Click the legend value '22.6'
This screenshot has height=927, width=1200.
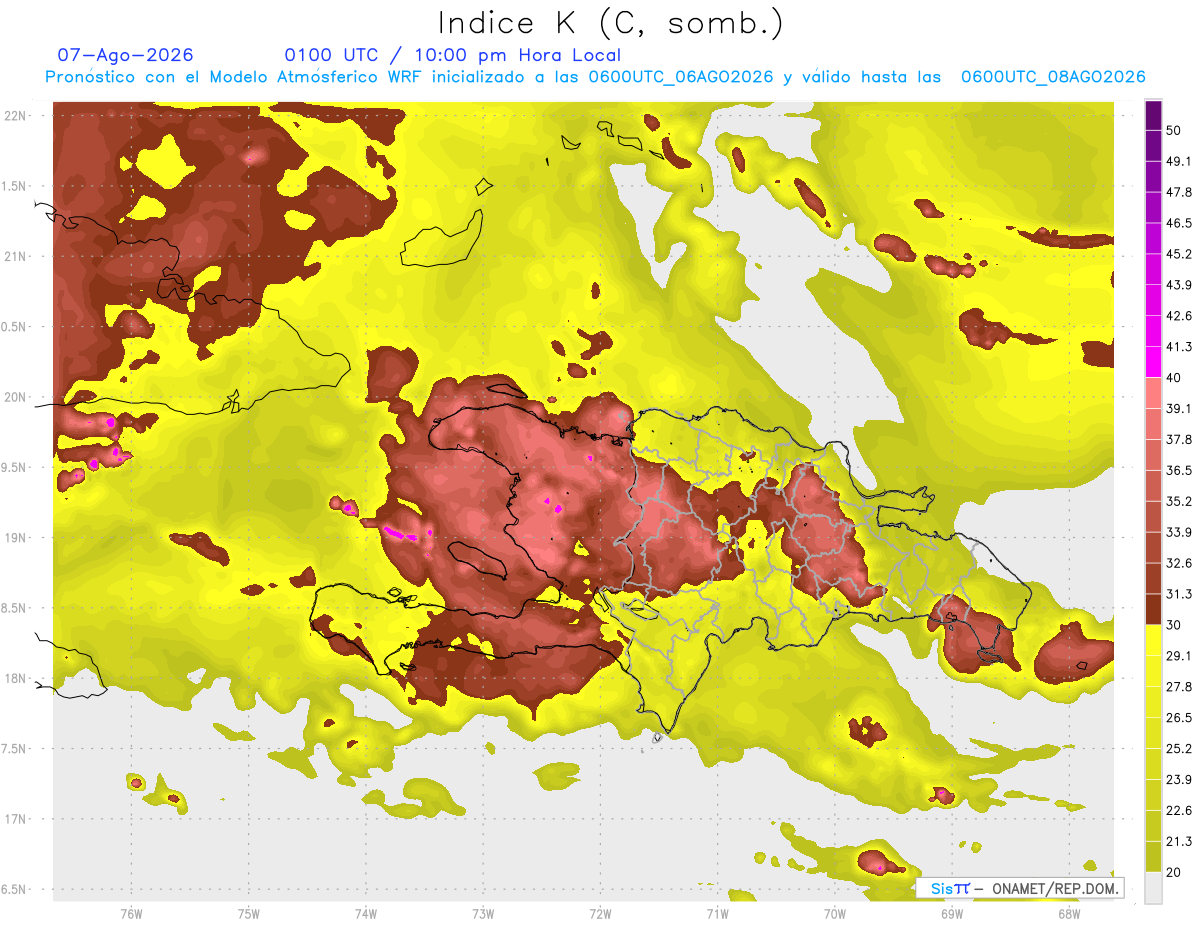[1178, 811]
